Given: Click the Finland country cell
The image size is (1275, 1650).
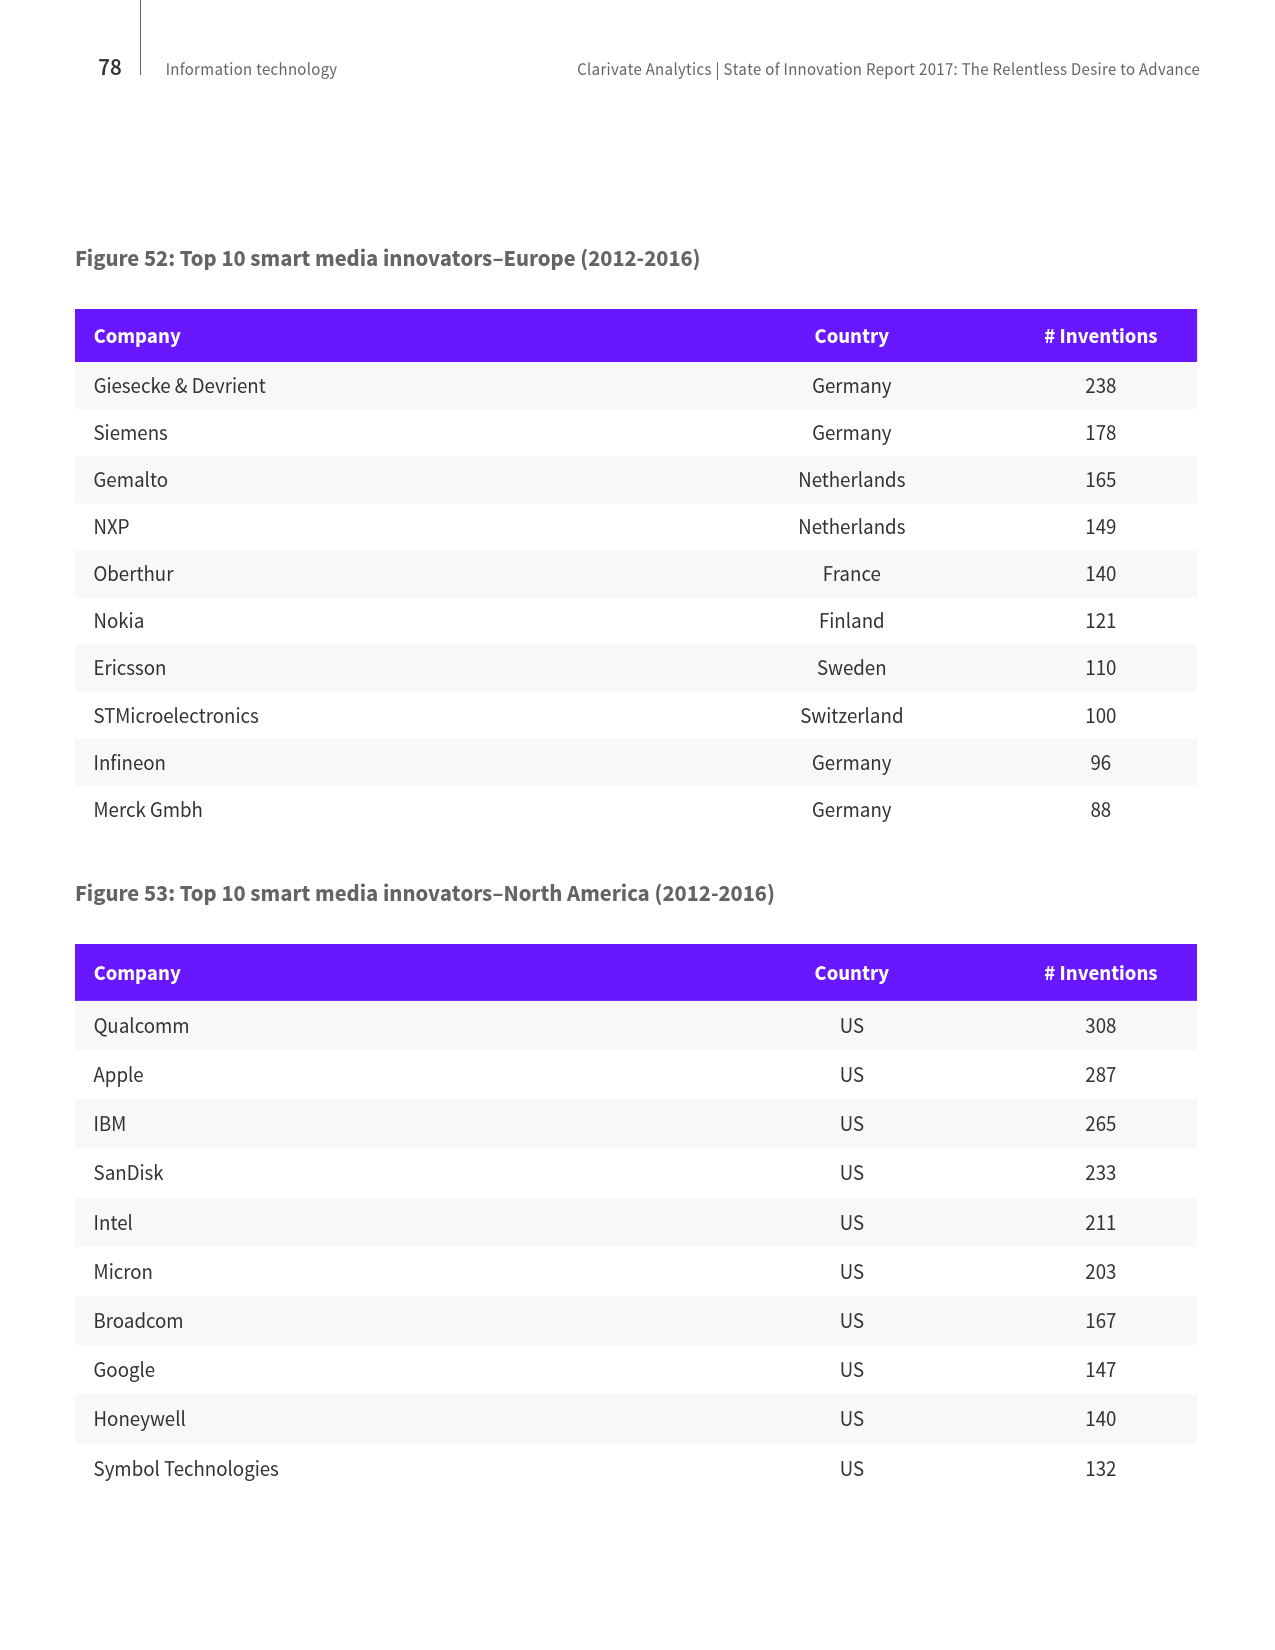Looking at the screenshot, I should [851, 621].
